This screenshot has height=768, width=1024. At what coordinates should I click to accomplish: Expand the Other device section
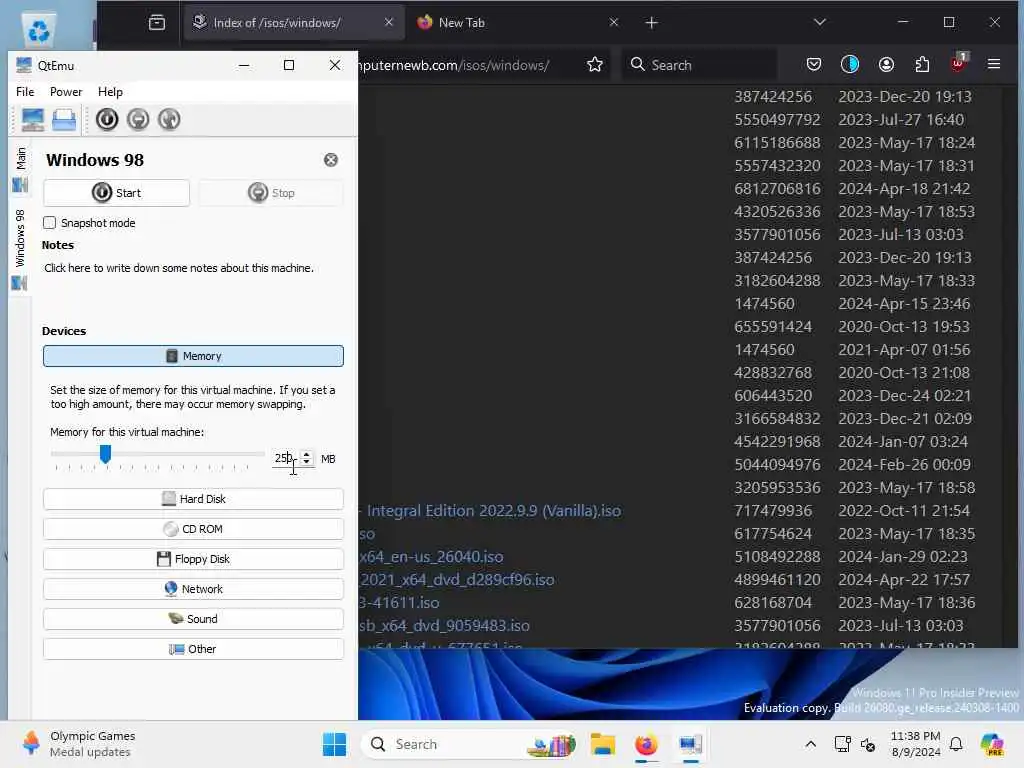click(x=193, y=649)
